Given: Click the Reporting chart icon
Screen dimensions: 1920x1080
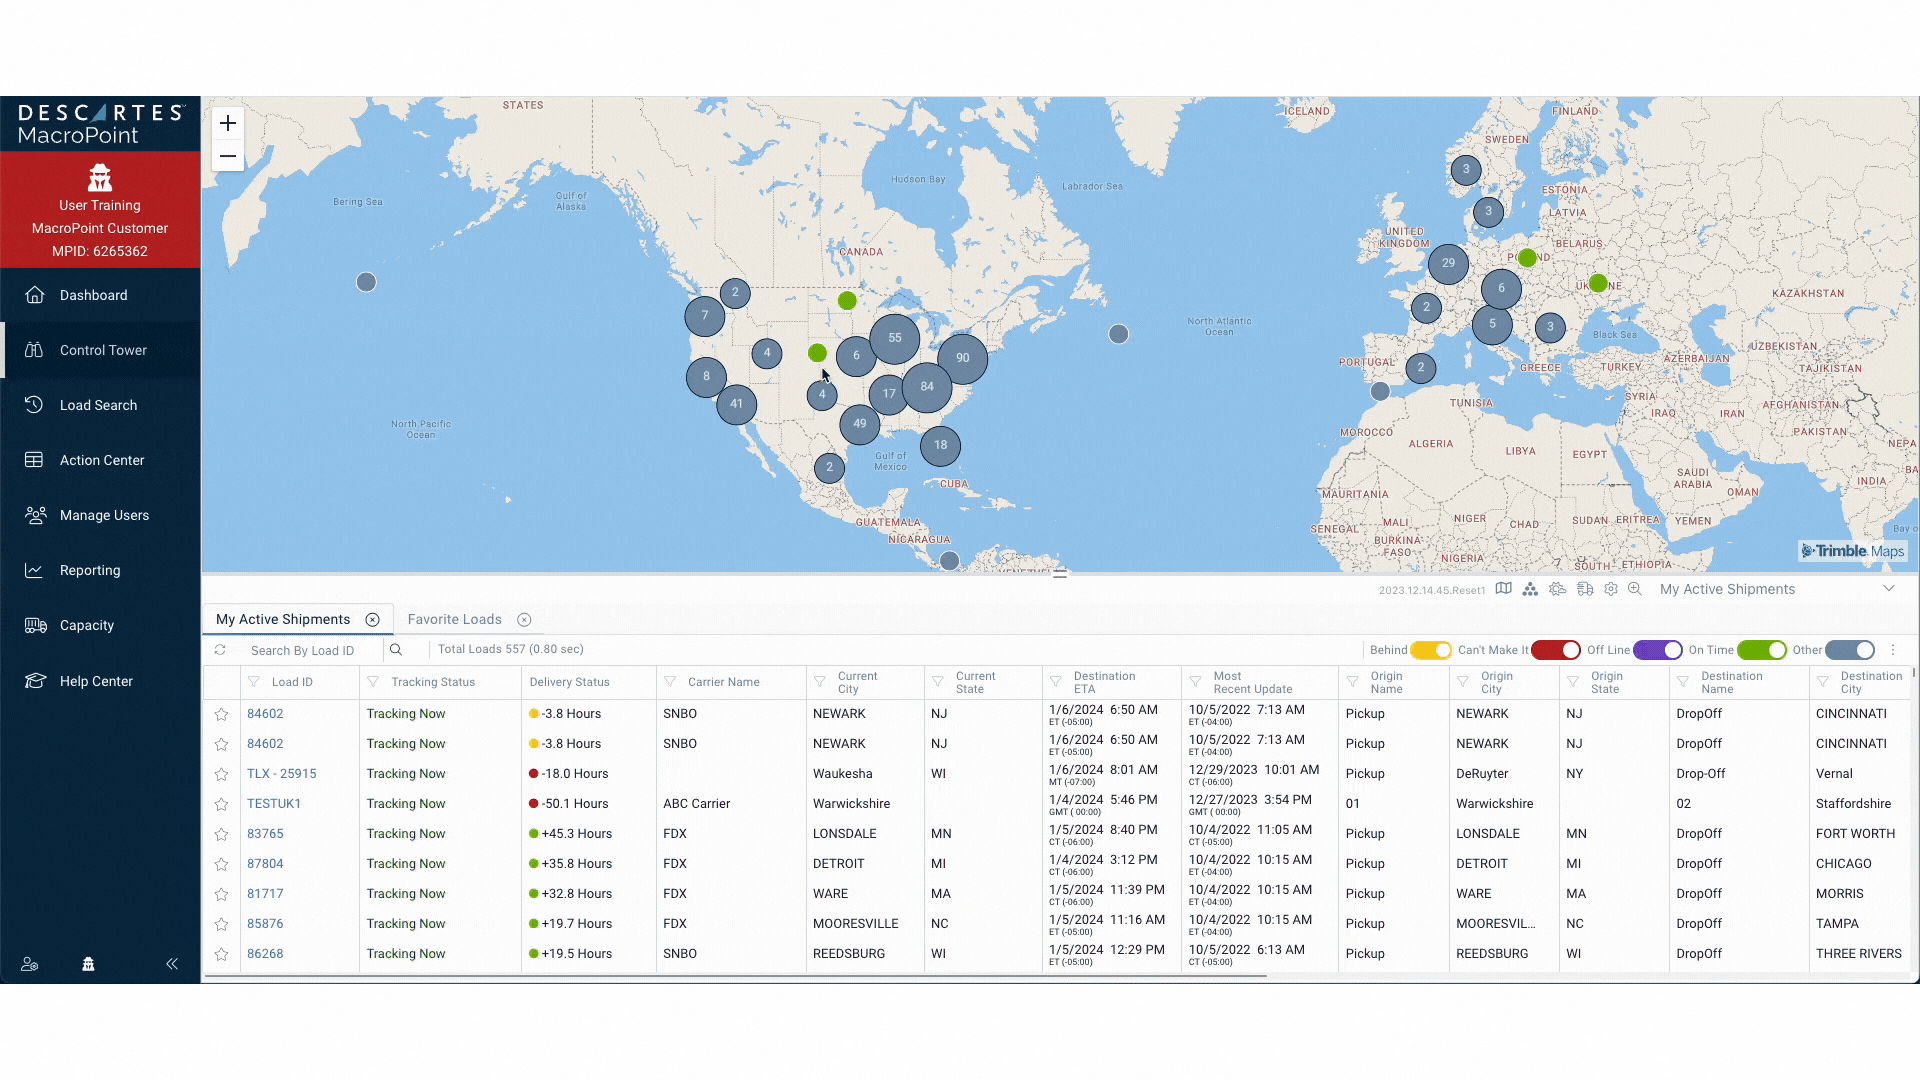Looking at the screenshot, I should 34,570.
